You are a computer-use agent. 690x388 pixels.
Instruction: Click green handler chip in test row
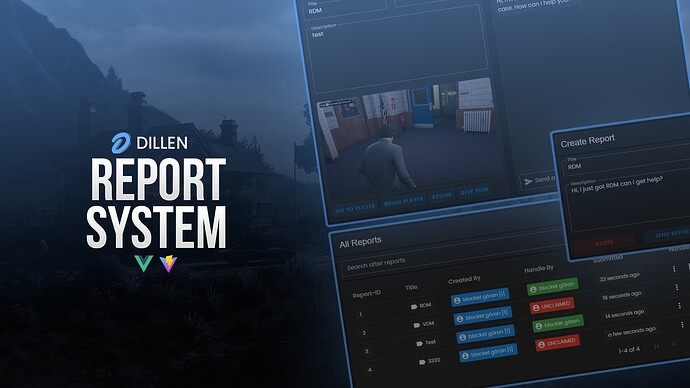point(558,324)
